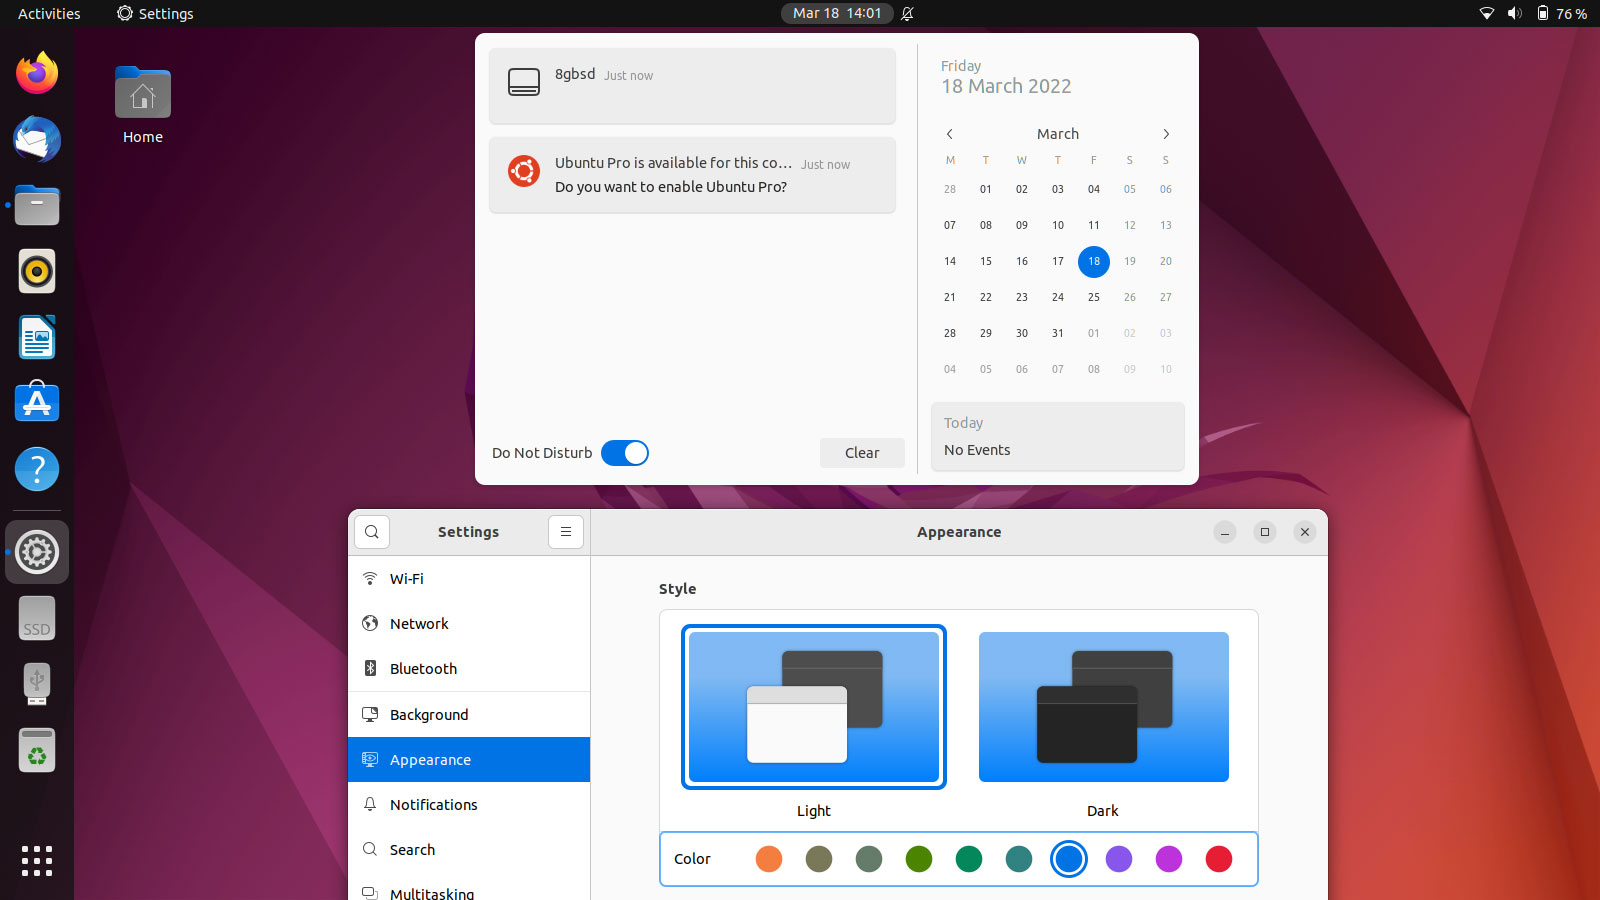
Task: Open the Ubuntu Pro notification
Action: [692, 175]
